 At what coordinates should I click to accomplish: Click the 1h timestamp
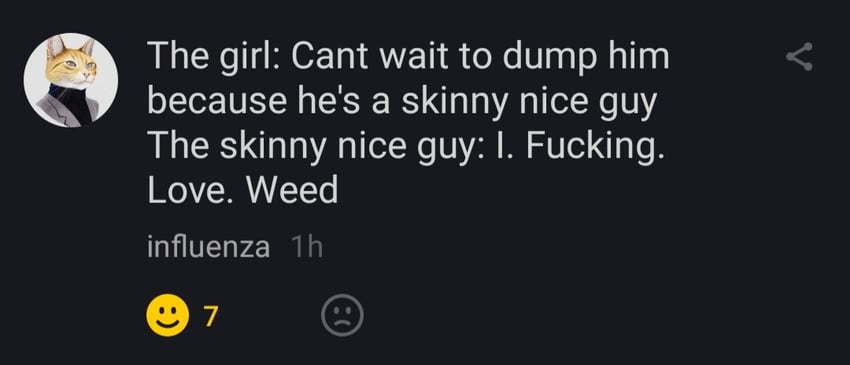pos(307,247)
